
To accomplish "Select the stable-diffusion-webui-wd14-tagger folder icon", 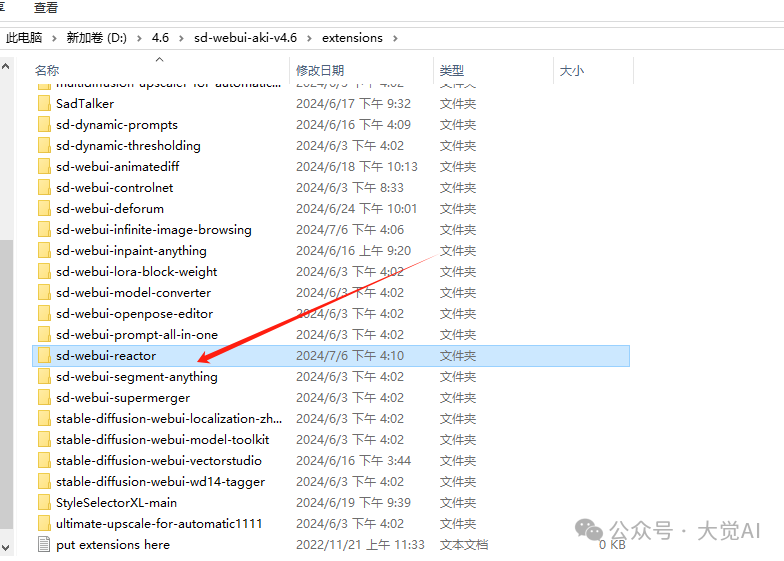I will [x=44, y=482].
